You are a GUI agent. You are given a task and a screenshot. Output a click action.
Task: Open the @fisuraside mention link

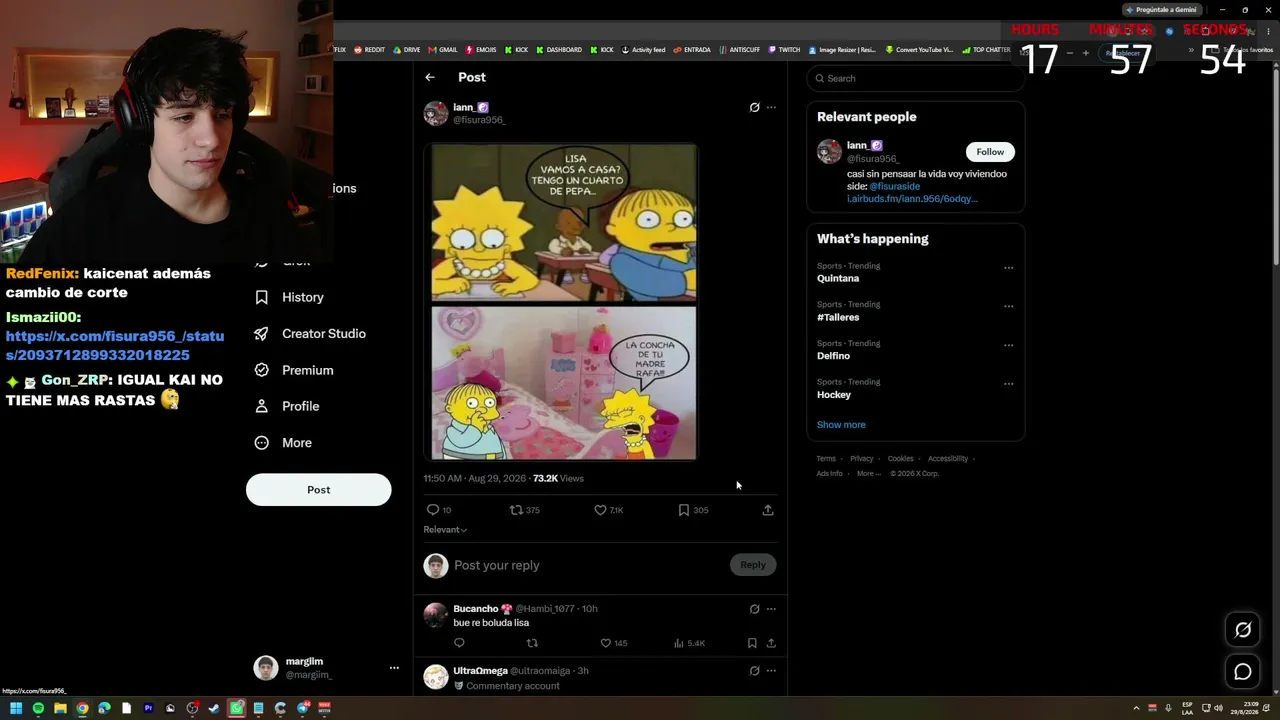pyautogui.click(x=895, y=186)
